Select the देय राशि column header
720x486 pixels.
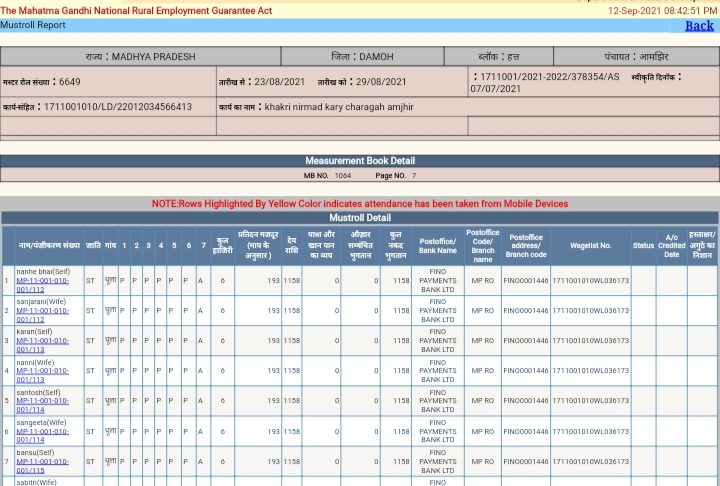[x=292, y=245]
